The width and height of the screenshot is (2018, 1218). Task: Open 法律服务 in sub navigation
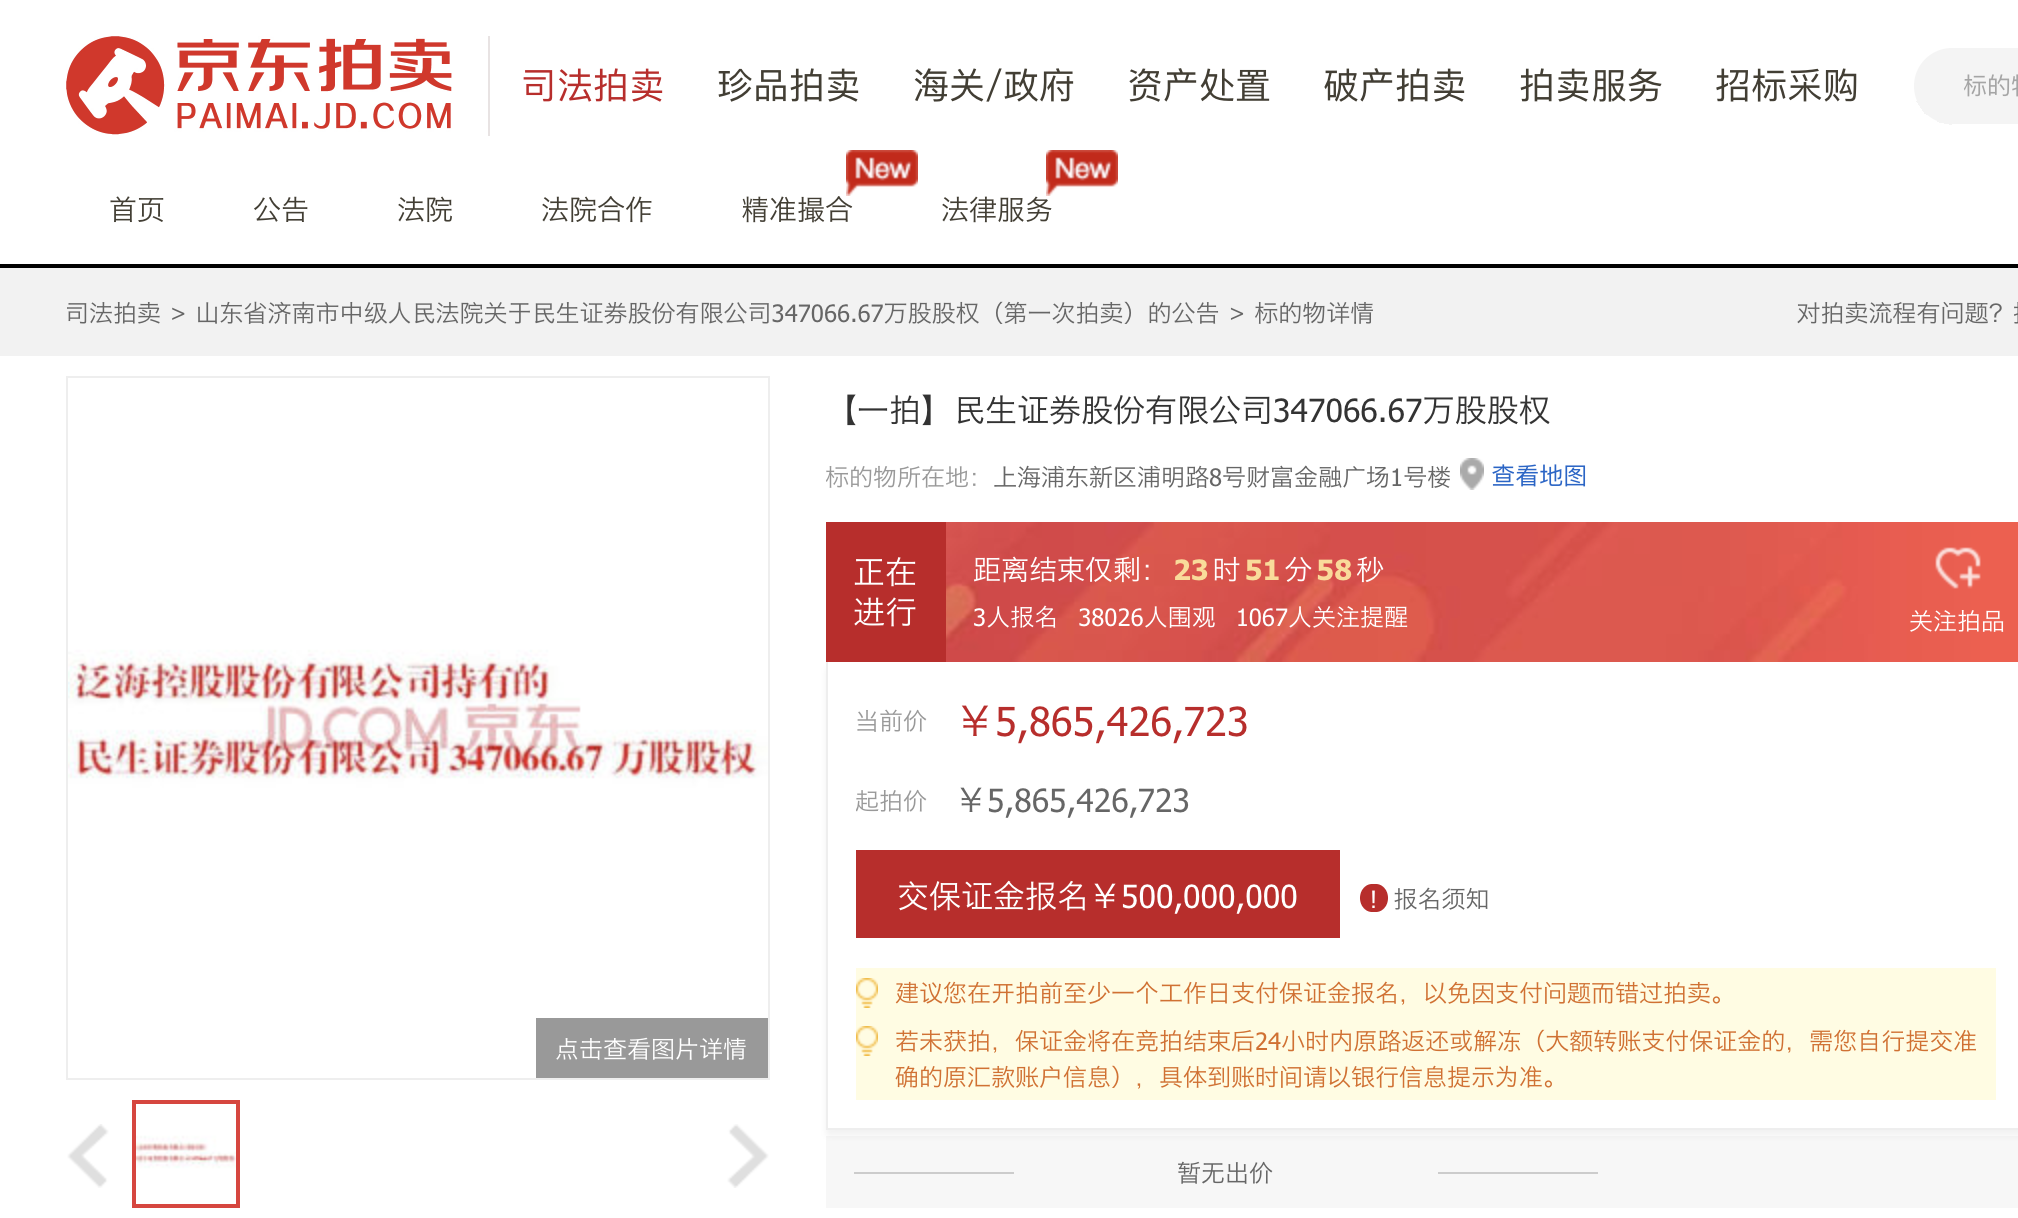coord(997,210)
